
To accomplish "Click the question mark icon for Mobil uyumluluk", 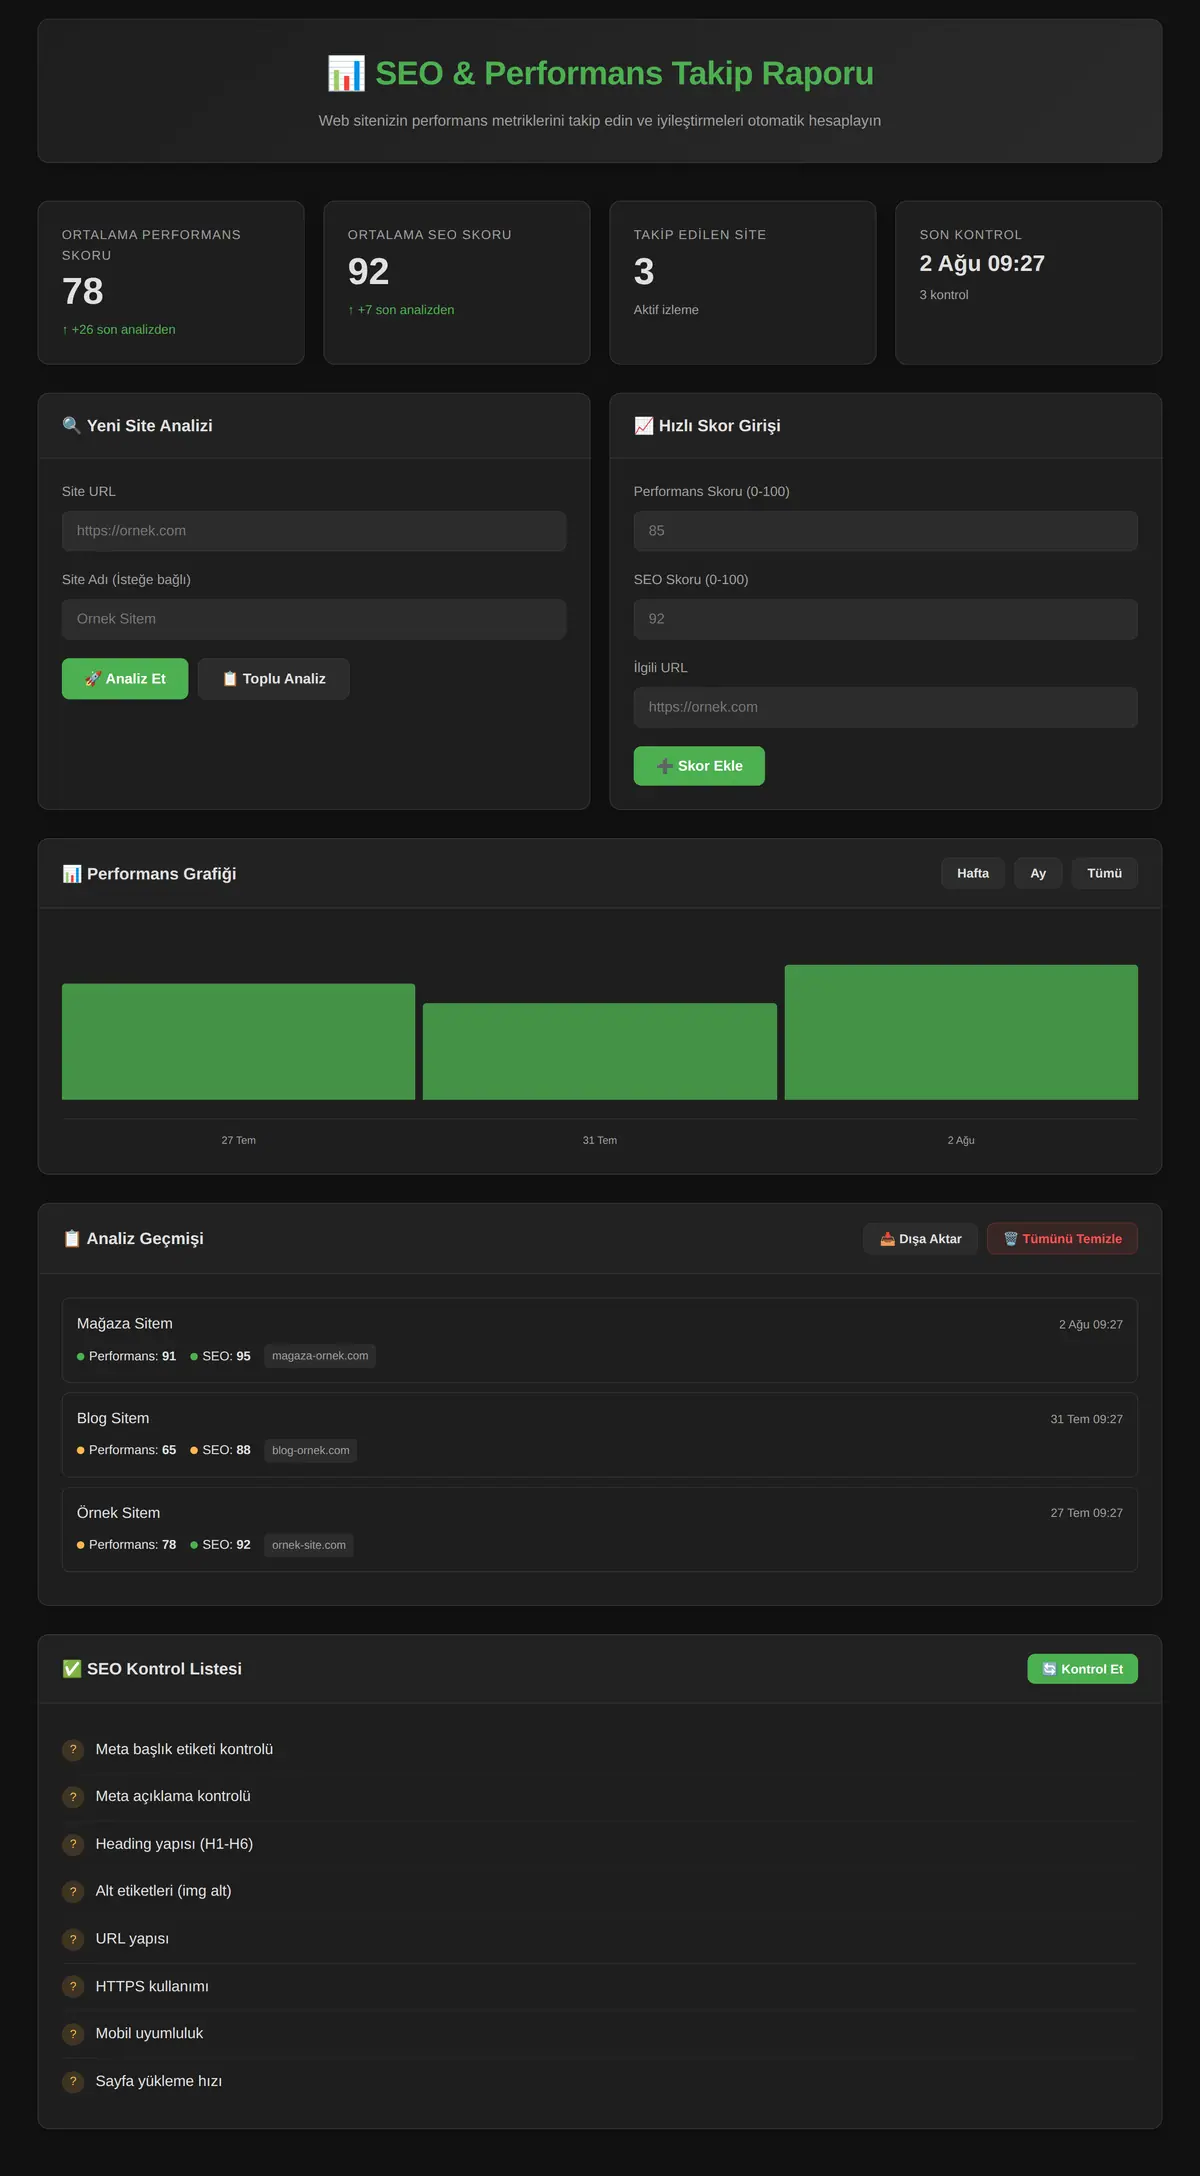I will pos(73,2033).
